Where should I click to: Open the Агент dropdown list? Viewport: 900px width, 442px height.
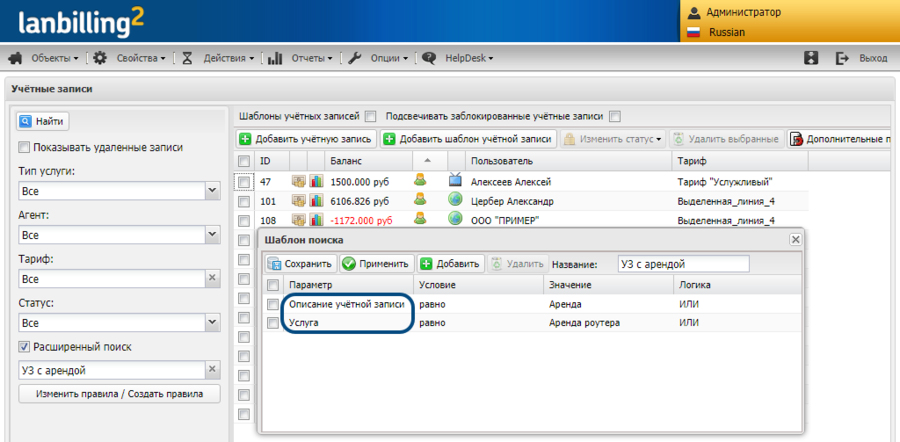click(x=212, y=235)
